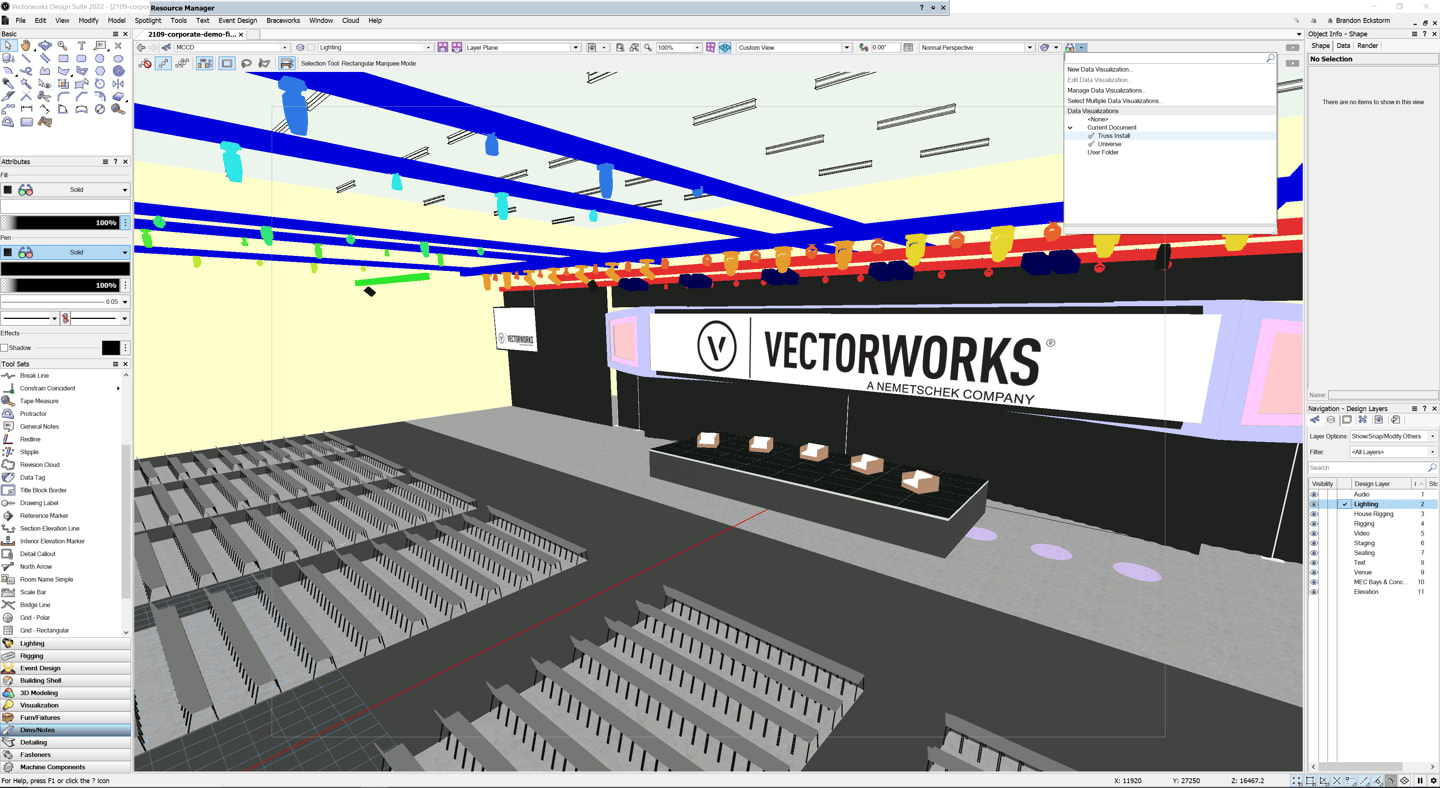
Task: Select the Selection arrow tool in Basic palette
Action: 8,46
